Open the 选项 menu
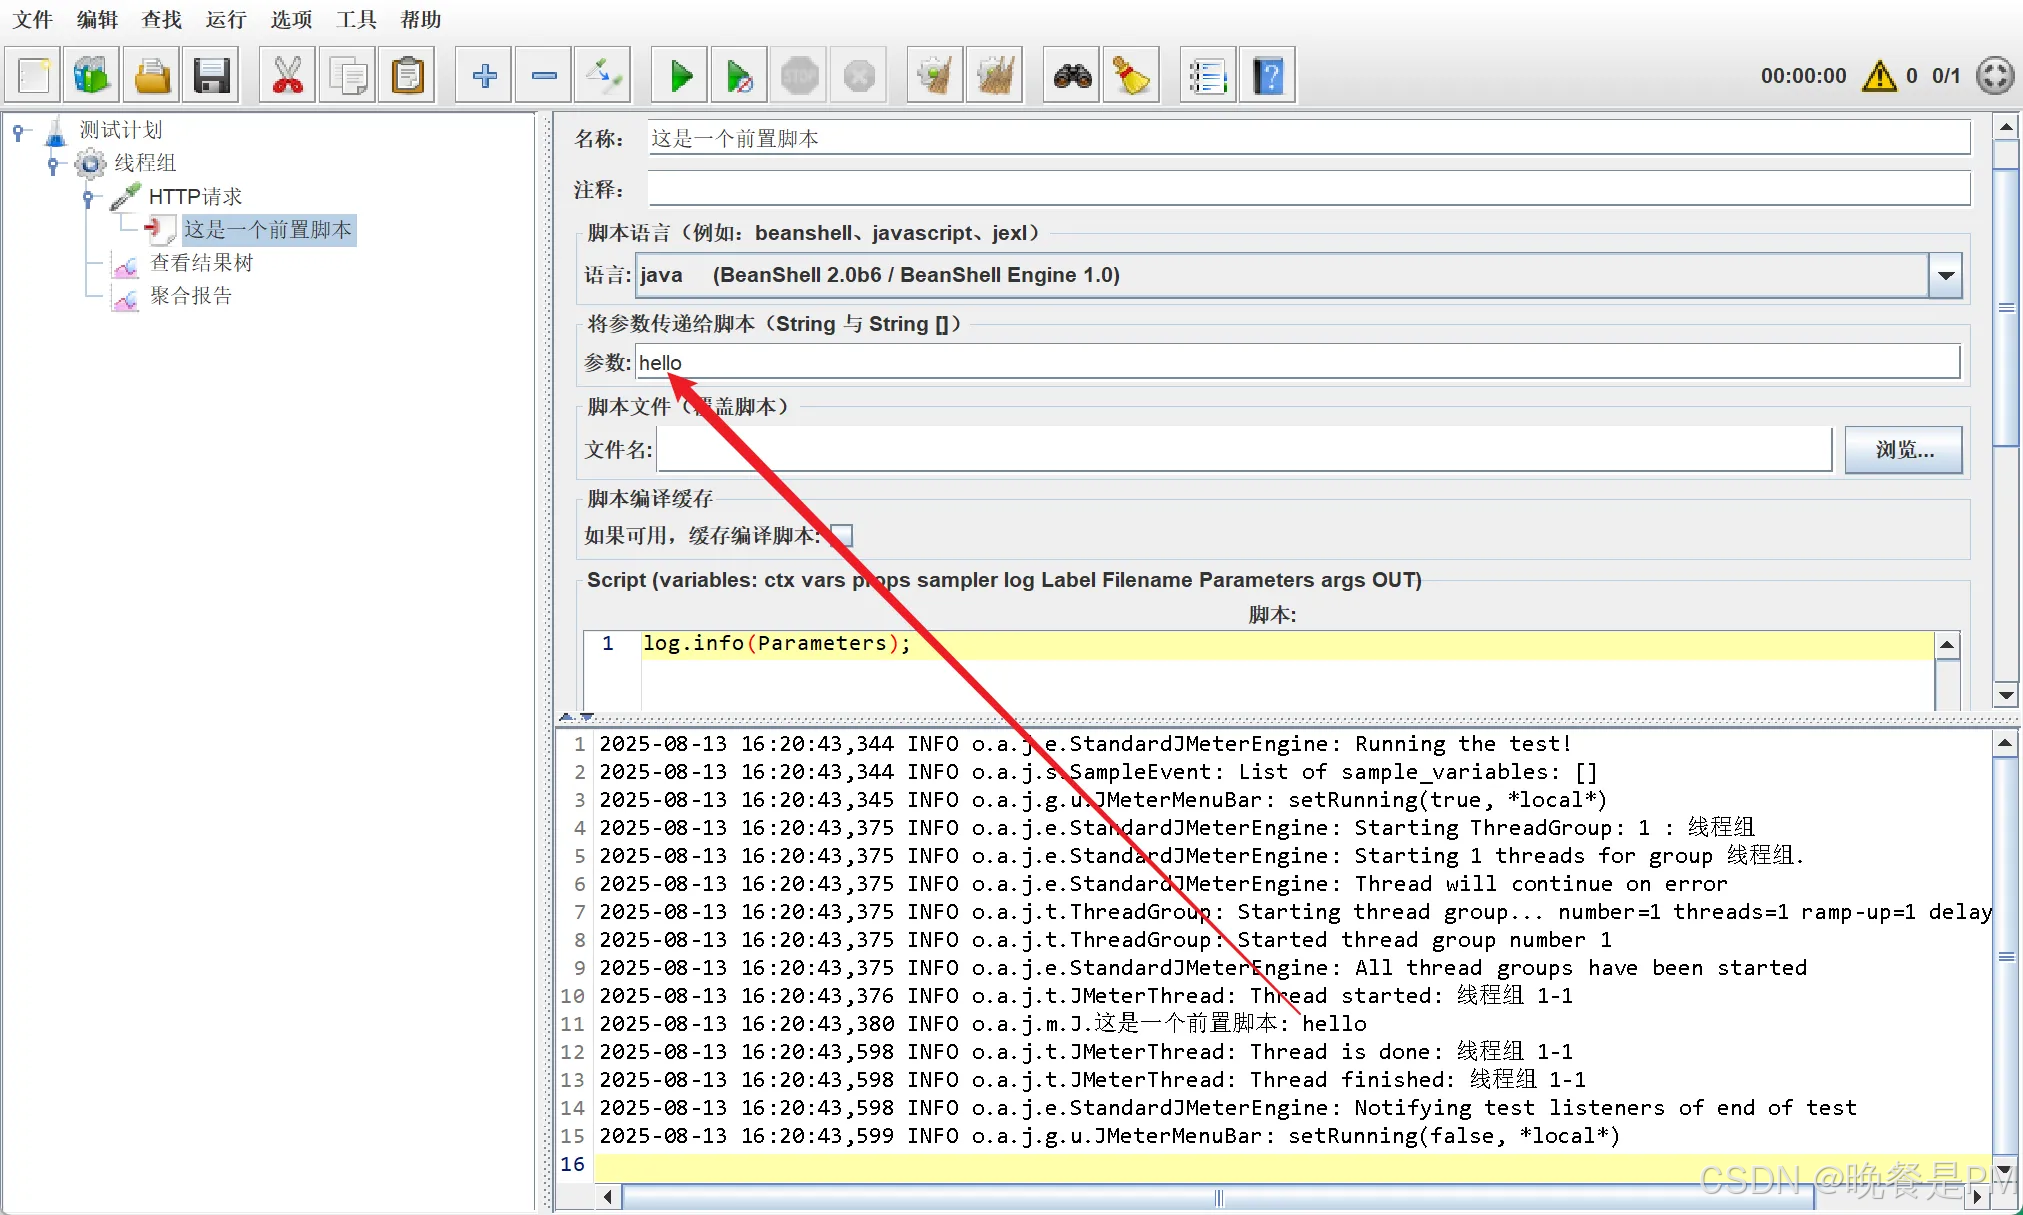 click(x=291, y=19)
